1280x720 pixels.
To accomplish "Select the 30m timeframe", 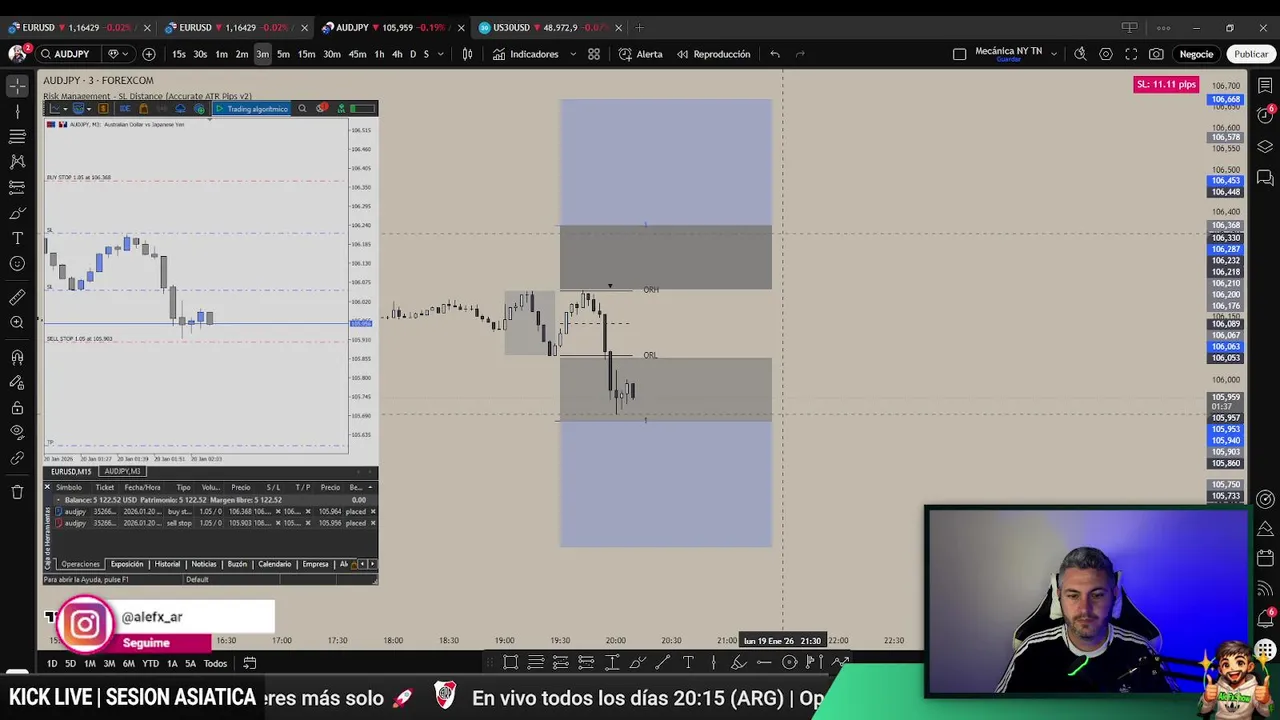I will pyautogui.click(x=331, y=54).
